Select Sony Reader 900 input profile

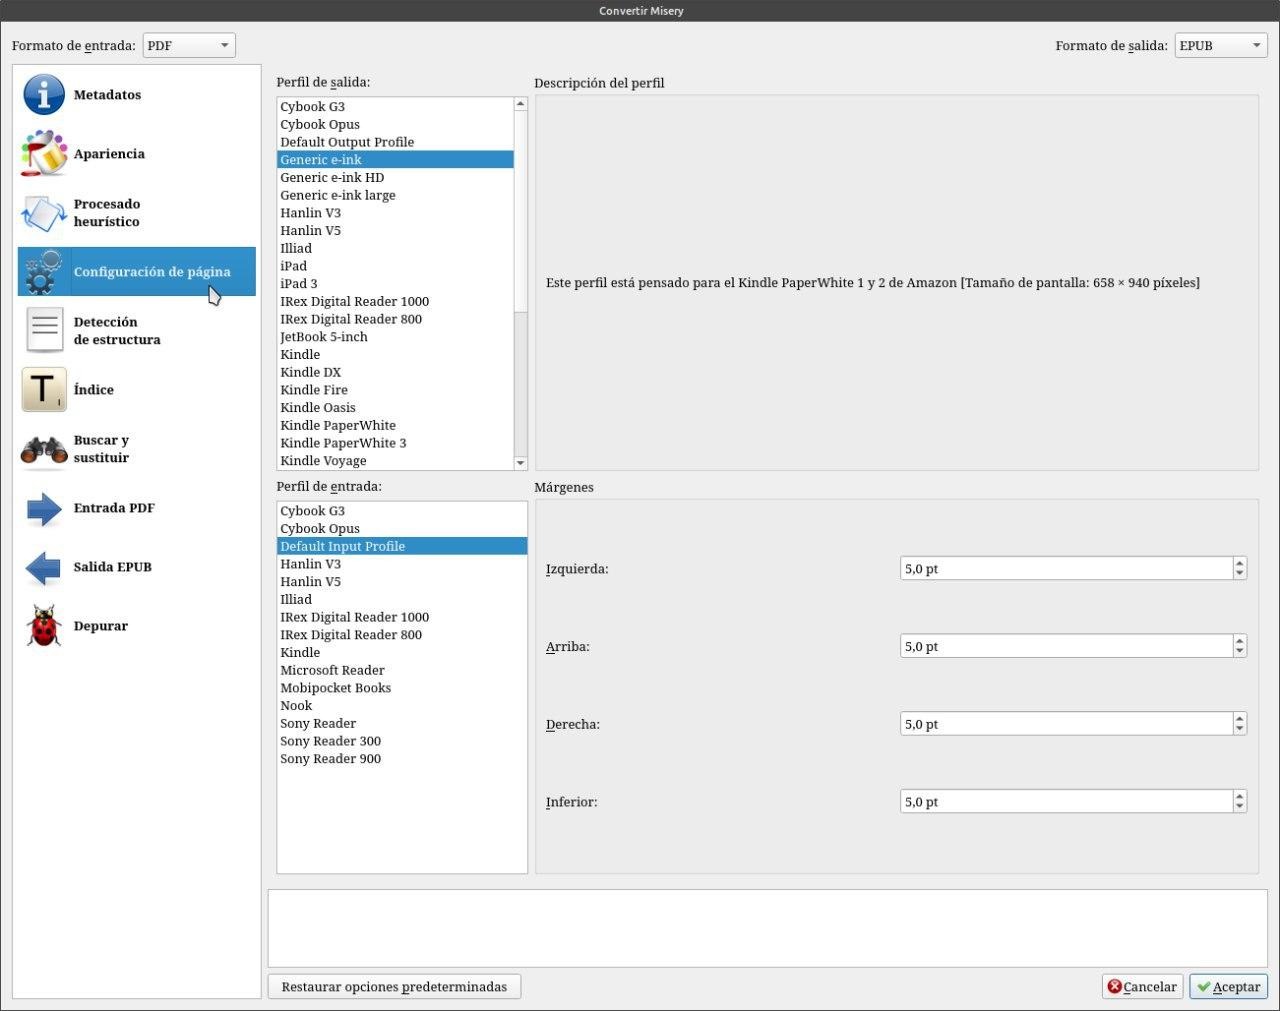coord(402,759)
